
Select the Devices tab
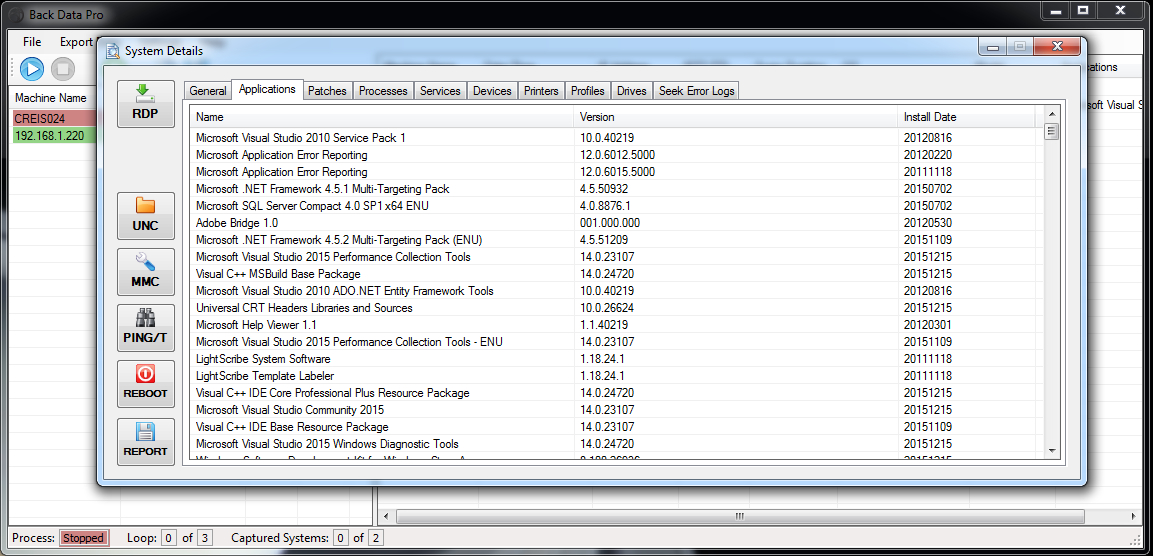pos(492,90)
